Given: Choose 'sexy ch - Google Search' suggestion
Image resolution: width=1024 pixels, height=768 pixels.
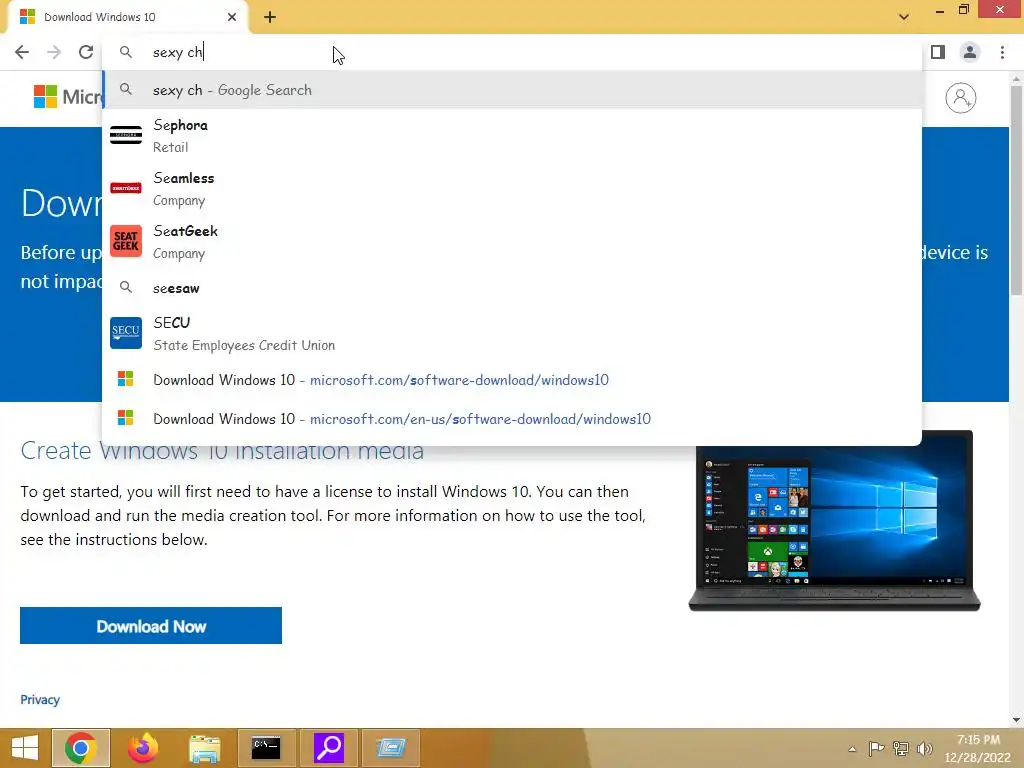Looking at the screenshot, I should [x=512, y=90].
